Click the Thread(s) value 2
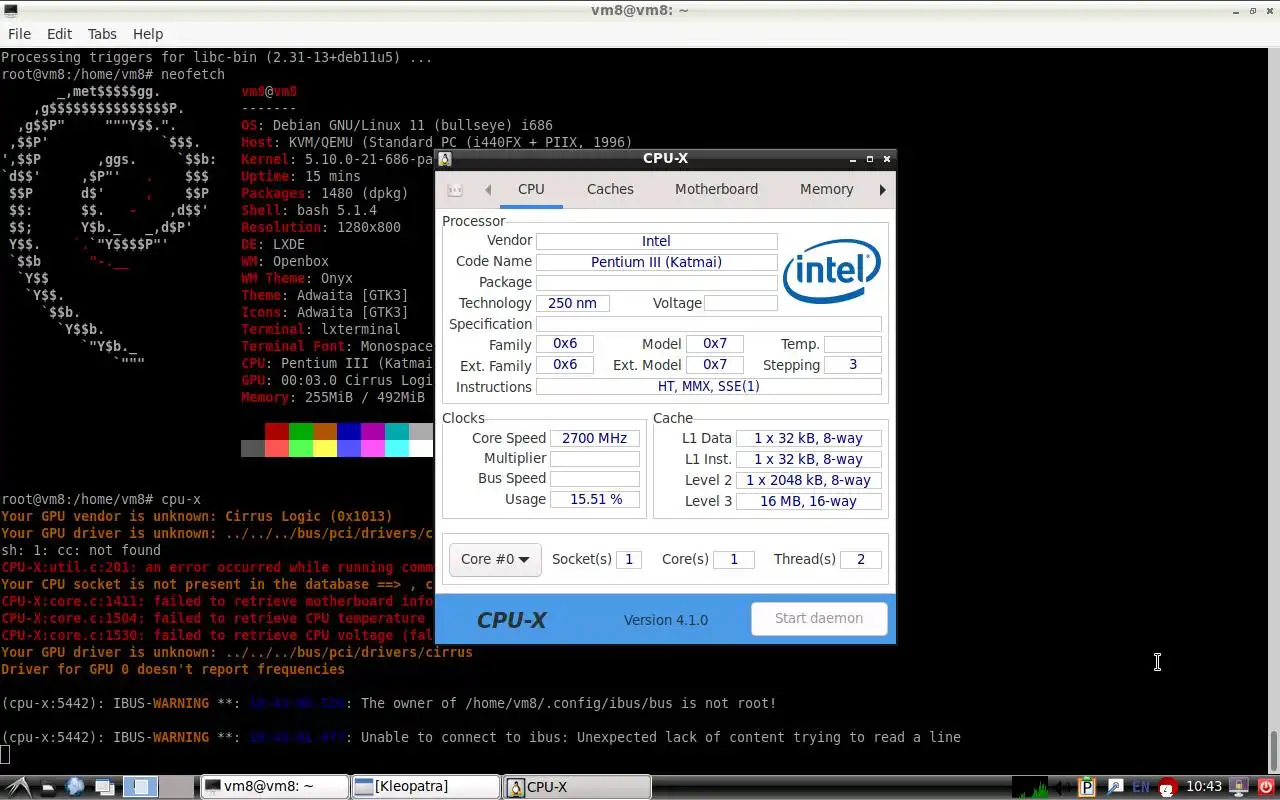 coord(860,559)
